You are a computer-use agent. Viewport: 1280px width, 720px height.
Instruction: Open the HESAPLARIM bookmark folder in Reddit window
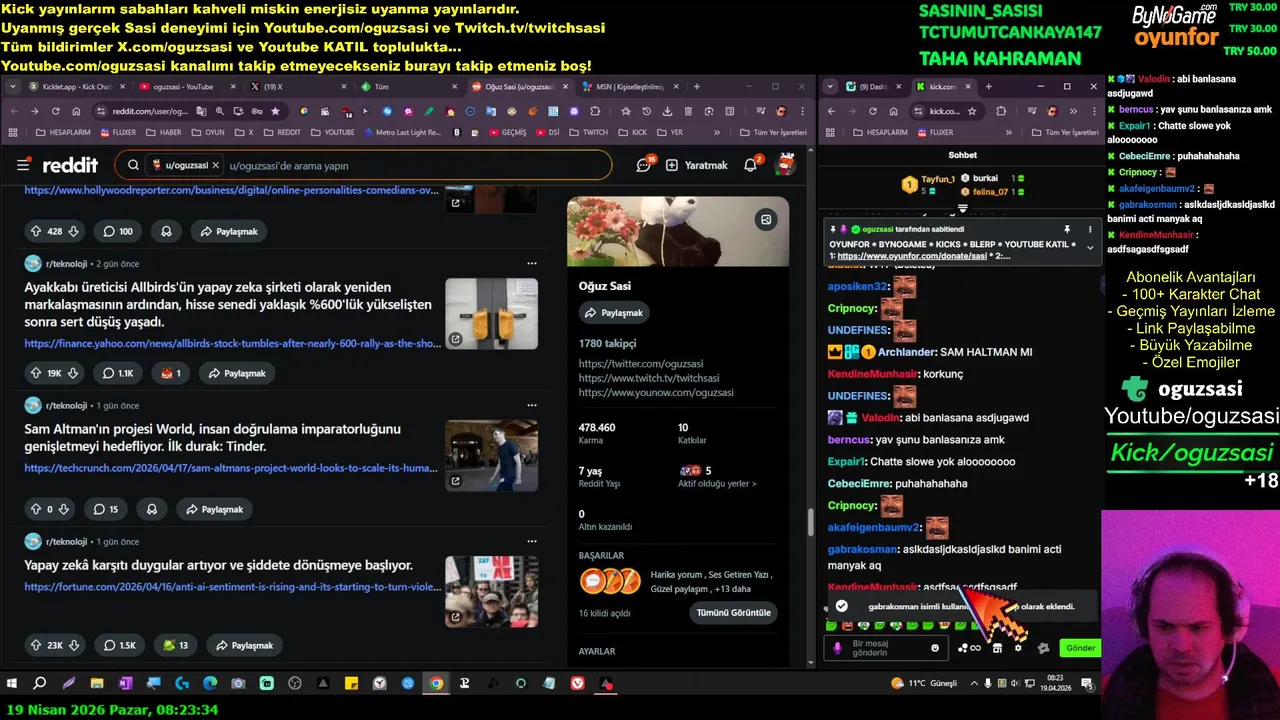tap(61, 132)
